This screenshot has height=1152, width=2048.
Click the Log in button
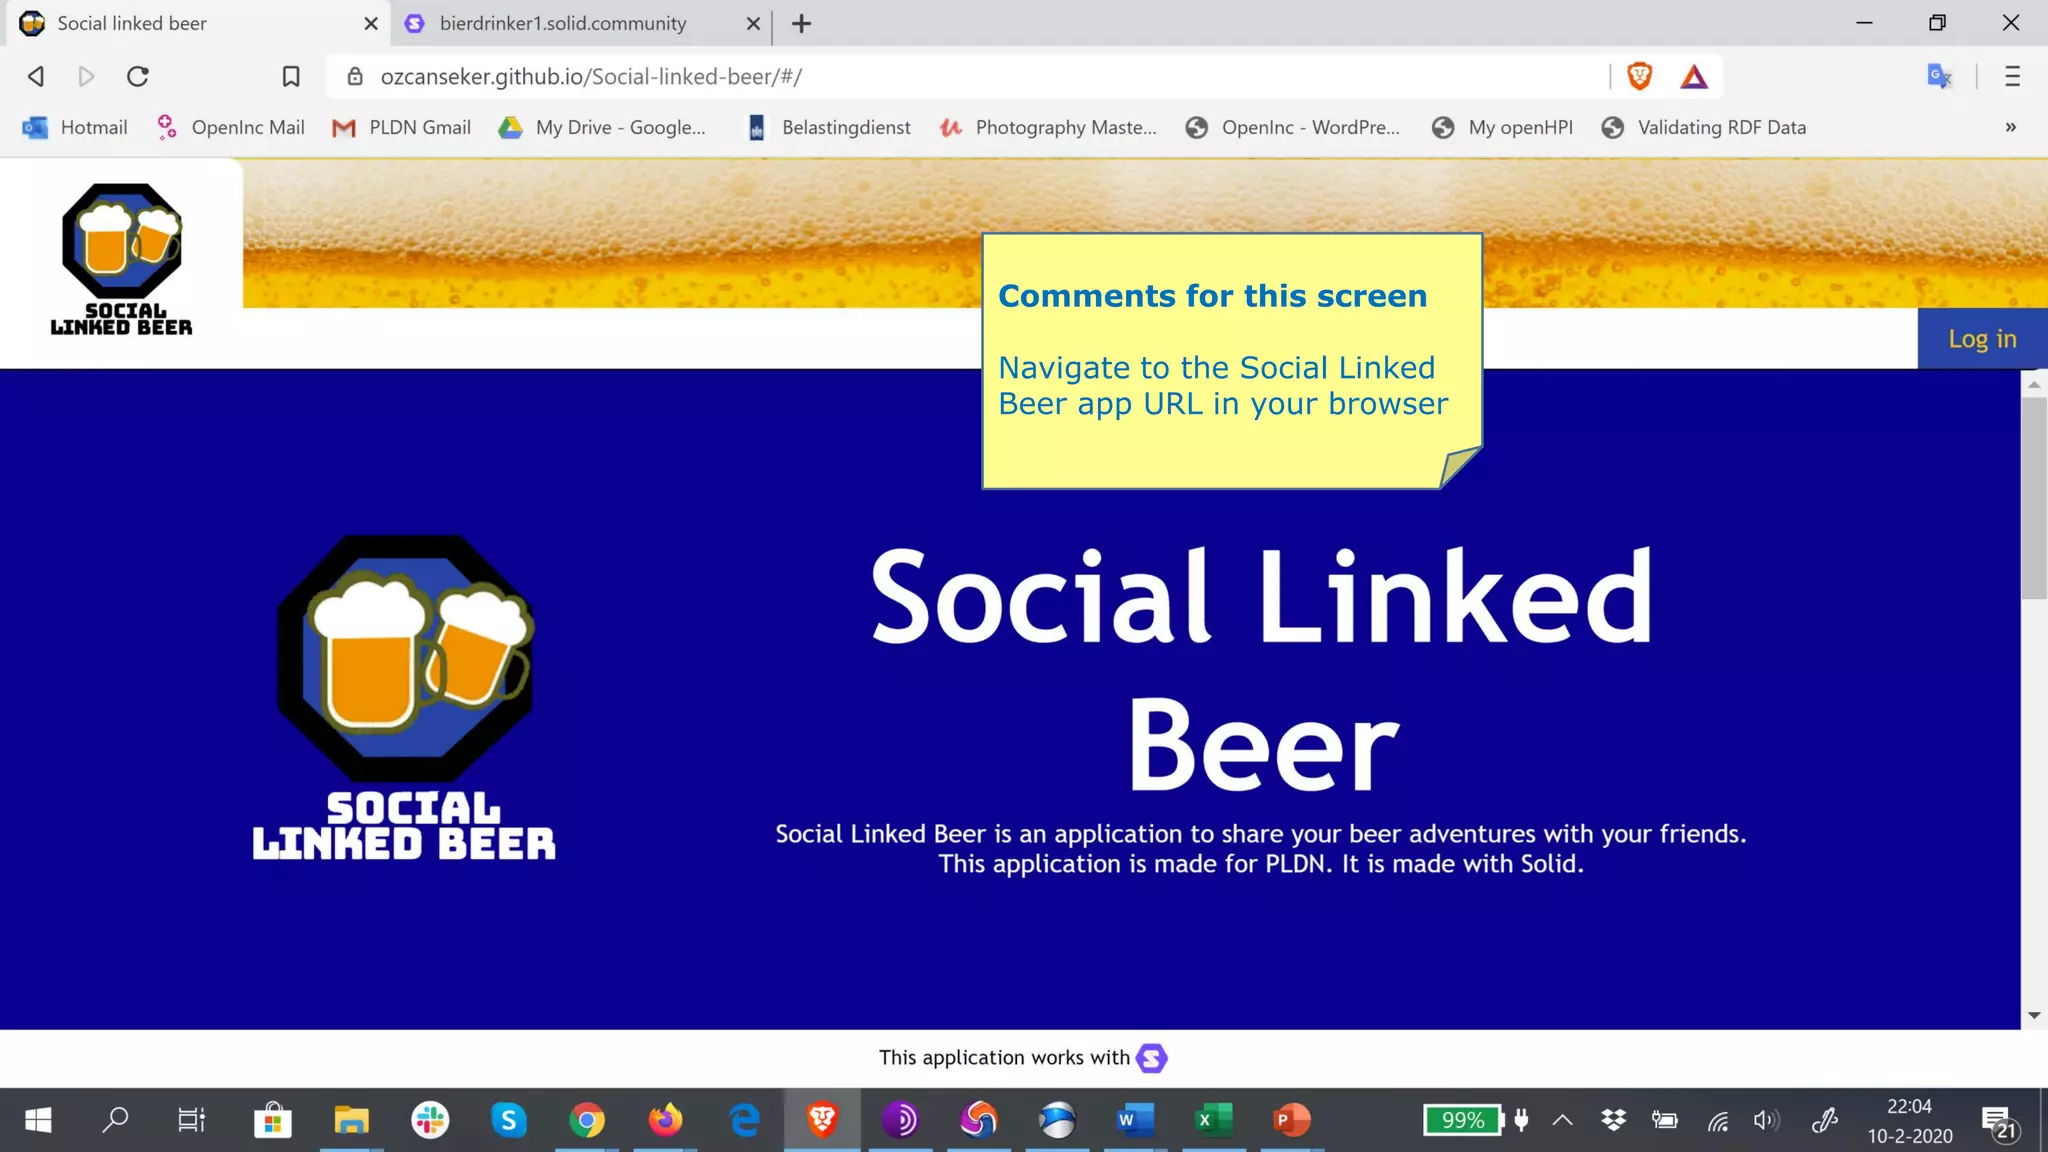1982,339
